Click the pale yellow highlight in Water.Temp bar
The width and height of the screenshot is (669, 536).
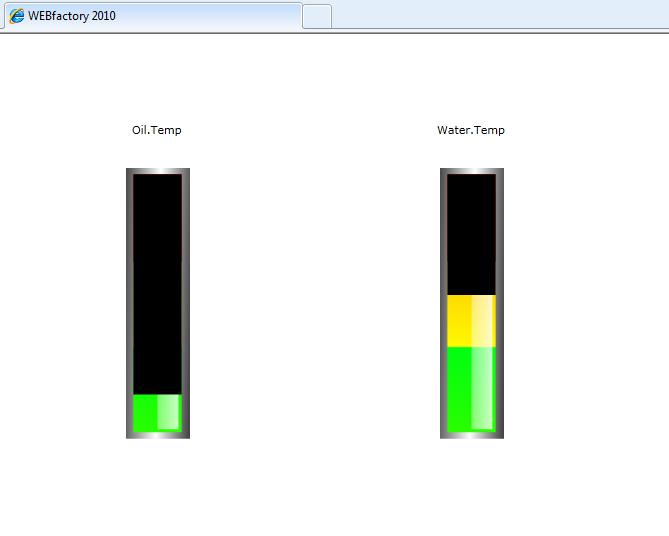click(483, 321)
